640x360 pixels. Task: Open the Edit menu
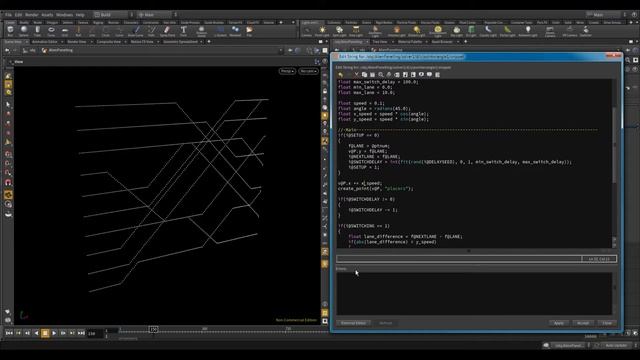pos(18,15)
